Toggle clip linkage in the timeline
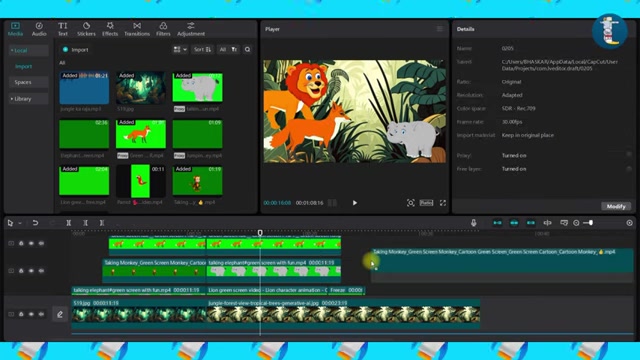640x360 pixels. [531, 223]
